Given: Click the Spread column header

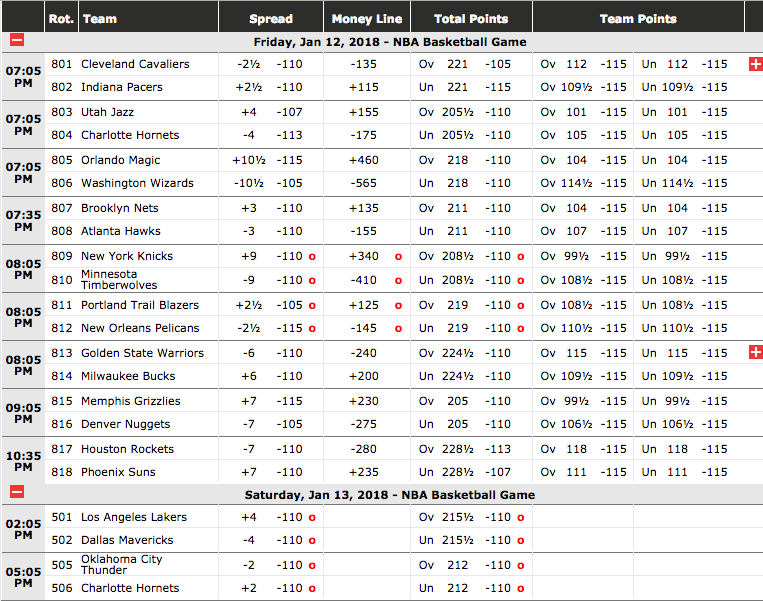Looking at the screenshot, I should (x=271, y=19).
